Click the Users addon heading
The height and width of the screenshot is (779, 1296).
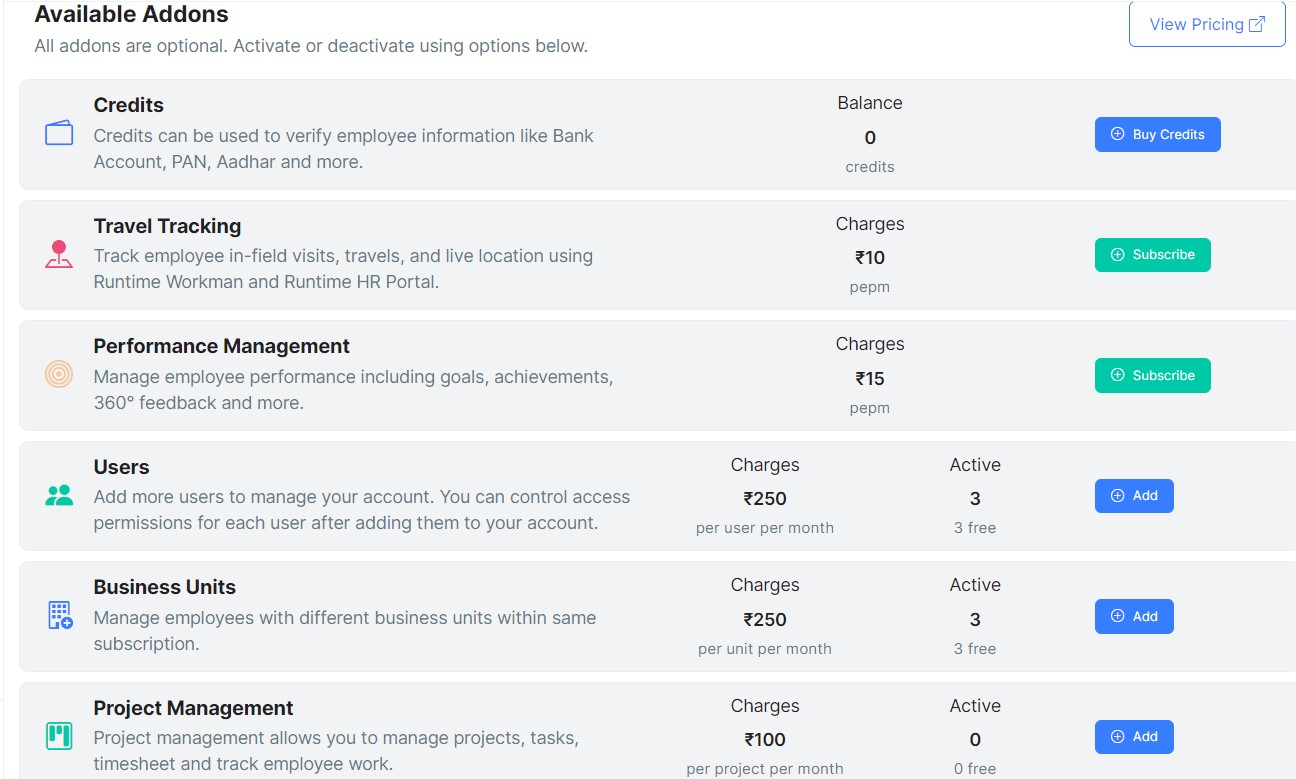pos(121,467)
